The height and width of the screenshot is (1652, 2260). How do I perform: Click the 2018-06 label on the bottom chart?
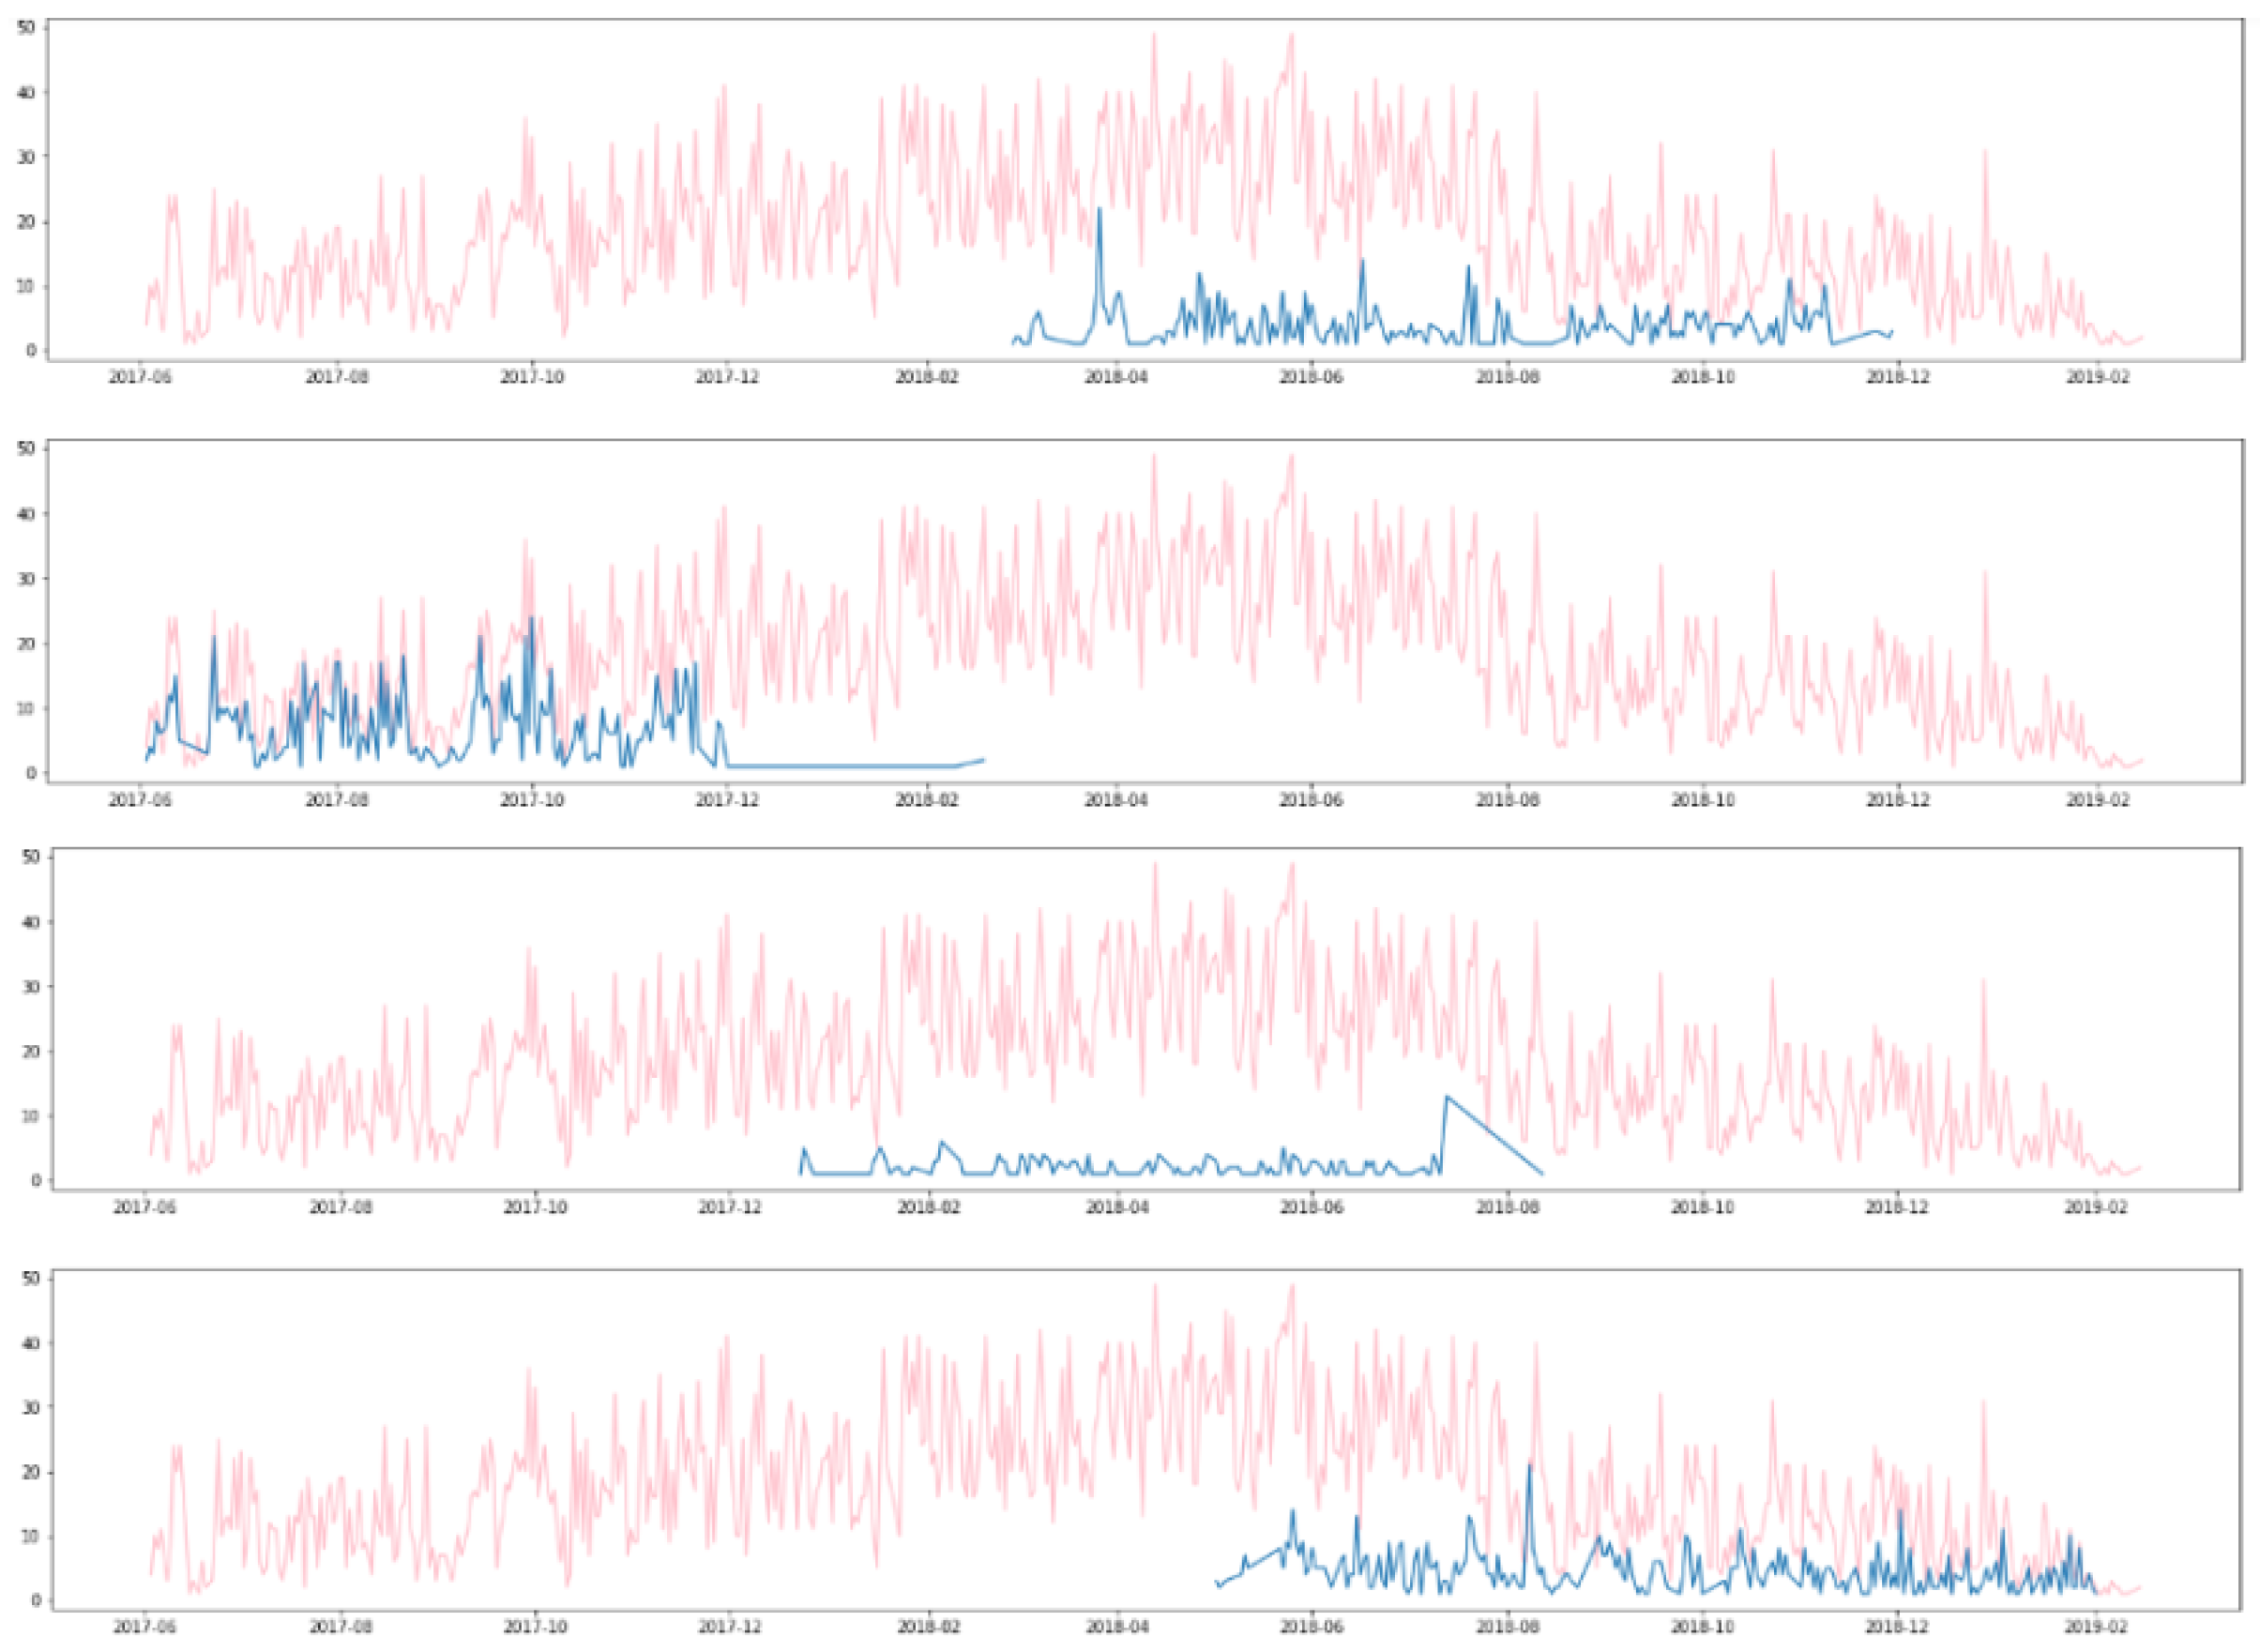(x=1311, y=1627)
